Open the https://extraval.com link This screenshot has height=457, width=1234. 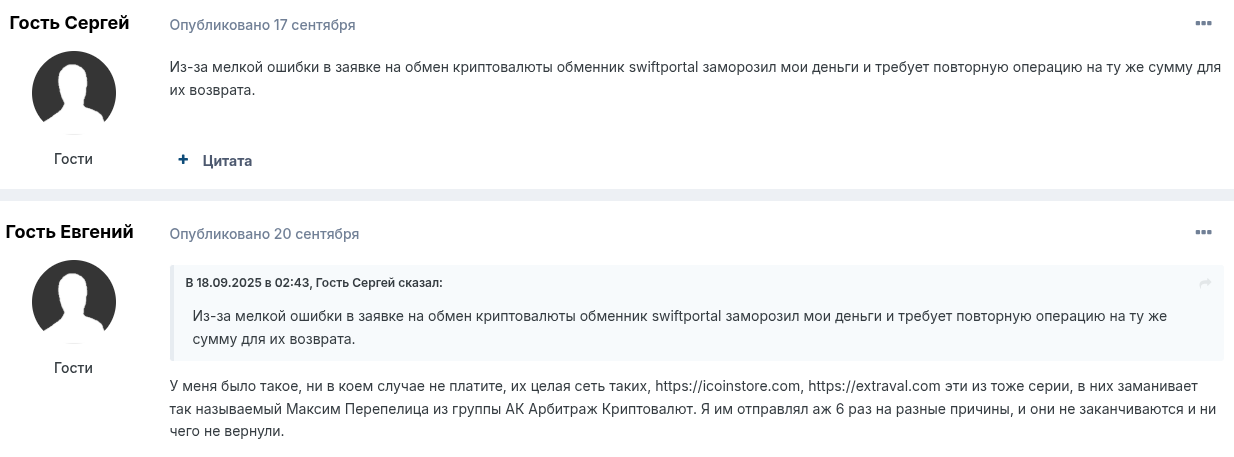coord(873,386)
